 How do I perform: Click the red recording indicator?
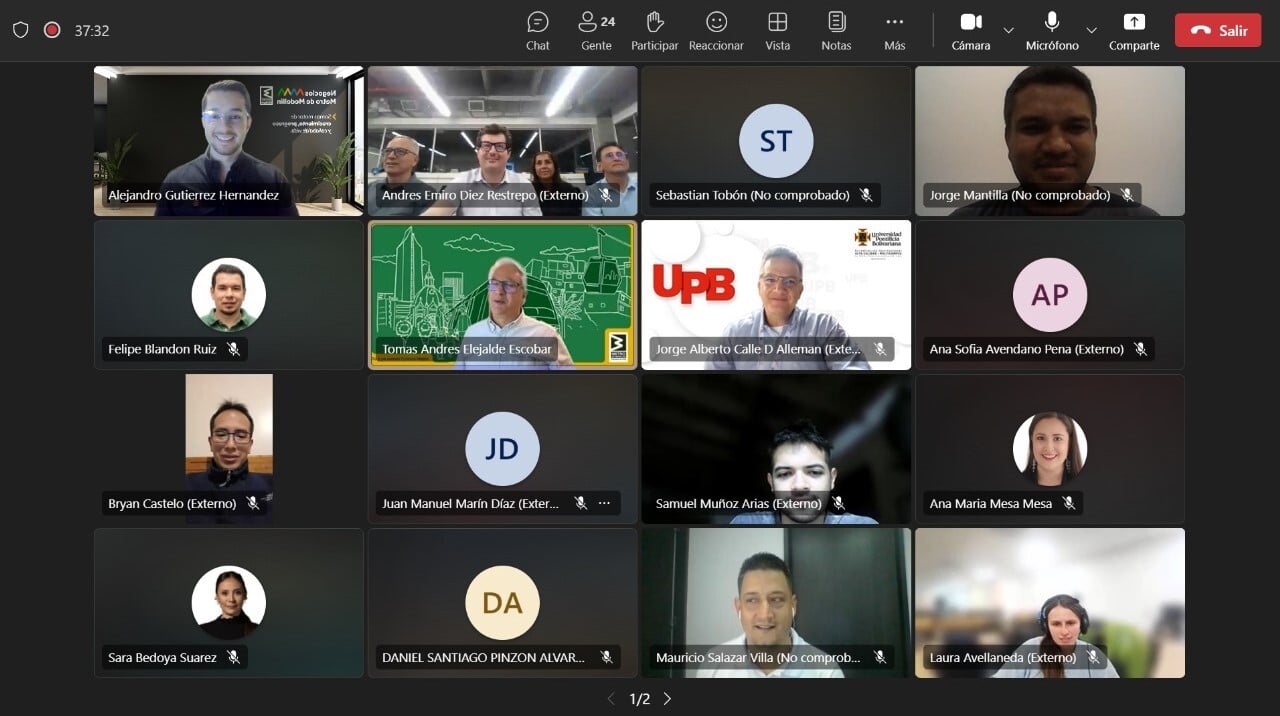point(52,30)
